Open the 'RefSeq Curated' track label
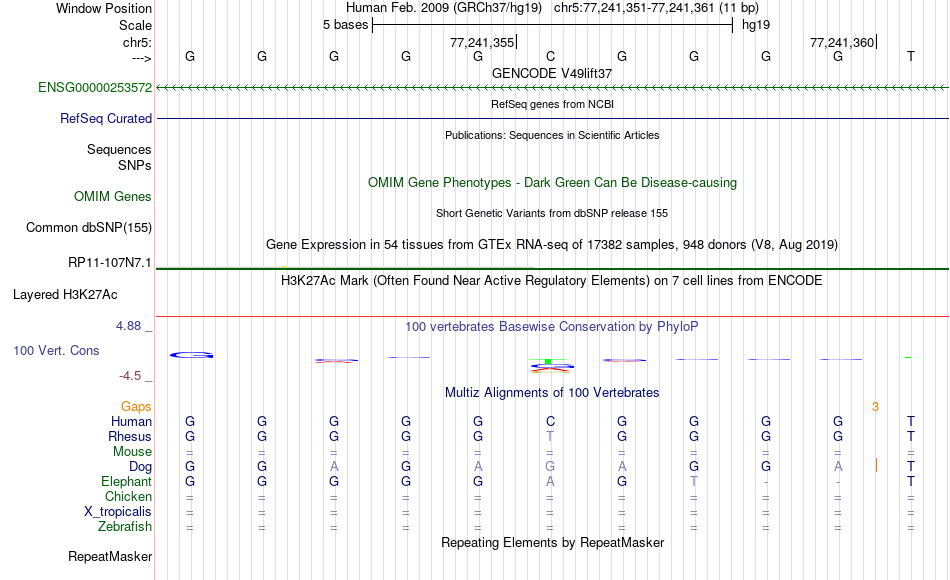The width and height of the screenshot is (950, 580). (x=106, y=118)
